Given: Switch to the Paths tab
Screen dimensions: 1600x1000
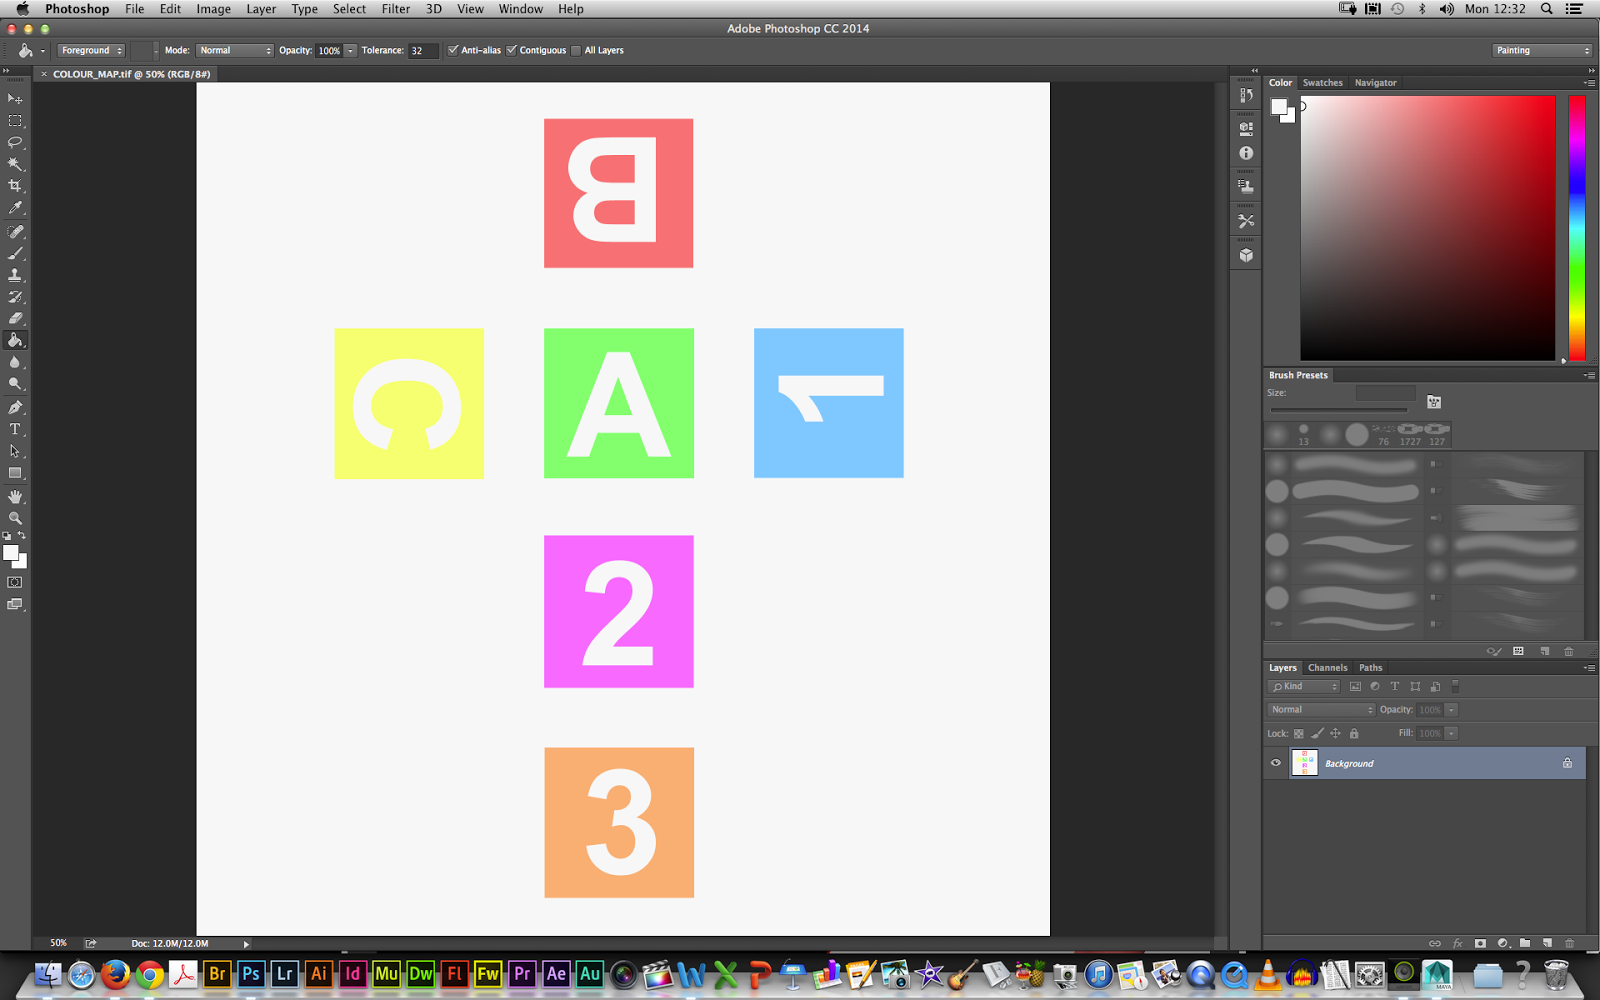Looking at the screenshot, I should [x=1370, y=668].
